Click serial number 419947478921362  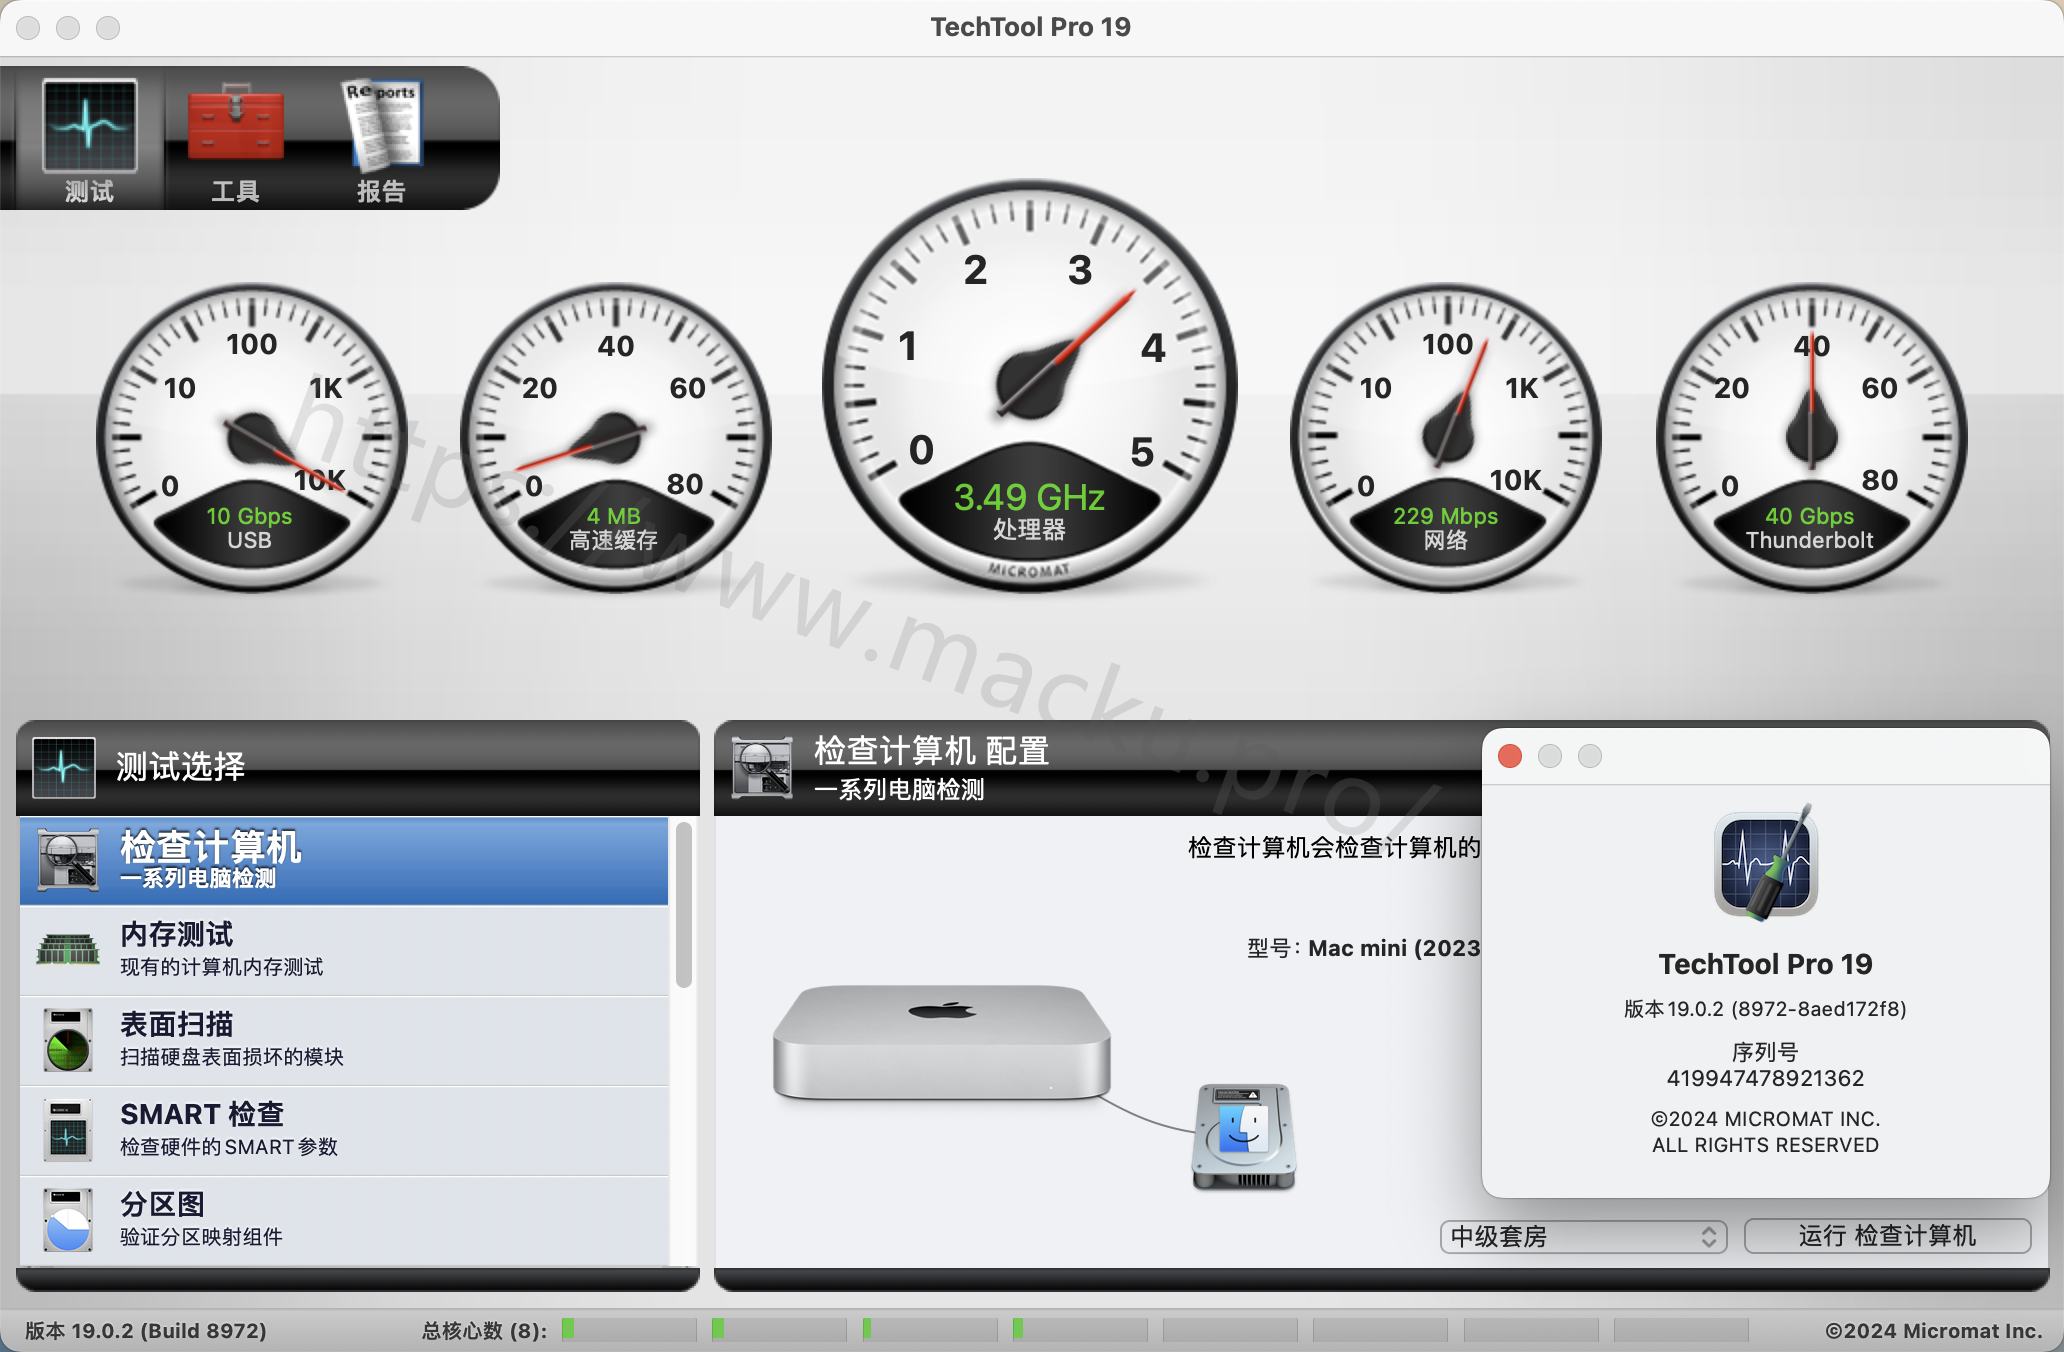[1766, 1078]
